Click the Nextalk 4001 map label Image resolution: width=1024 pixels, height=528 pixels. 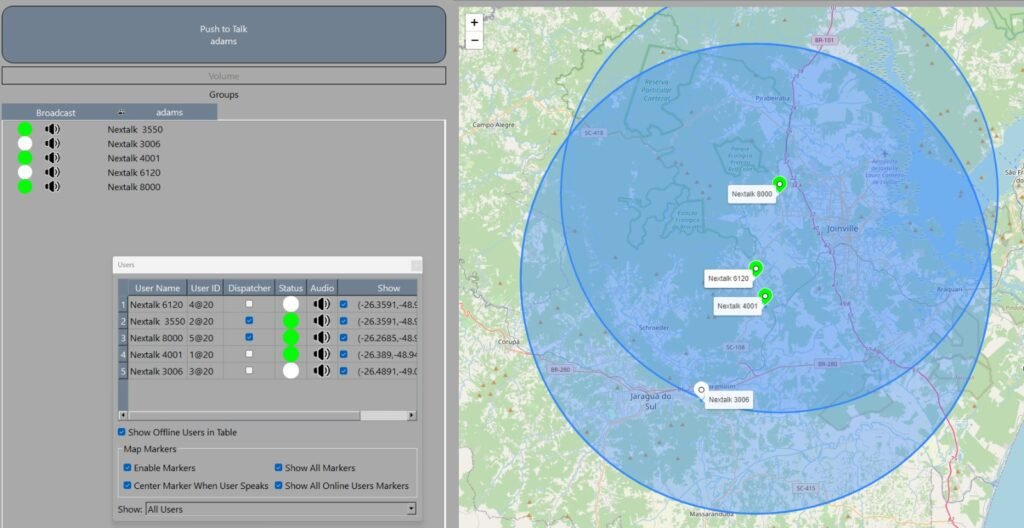(x=737, y=306)
